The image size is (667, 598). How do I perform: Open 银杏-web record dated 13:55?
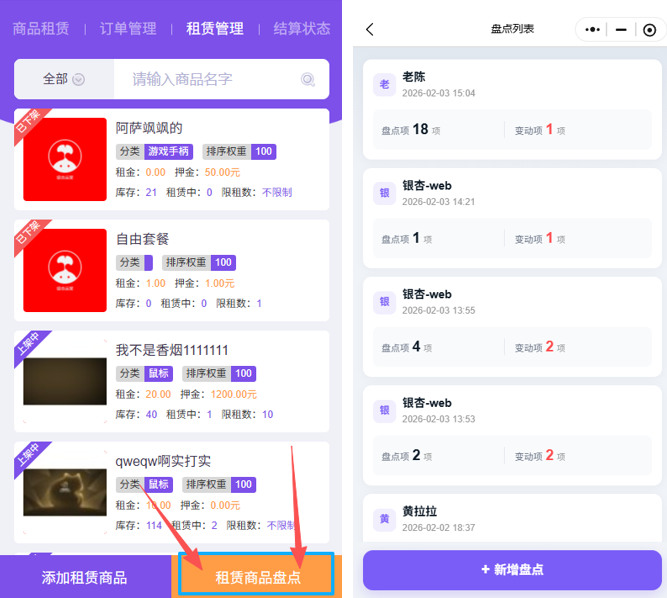click(427, 294)
